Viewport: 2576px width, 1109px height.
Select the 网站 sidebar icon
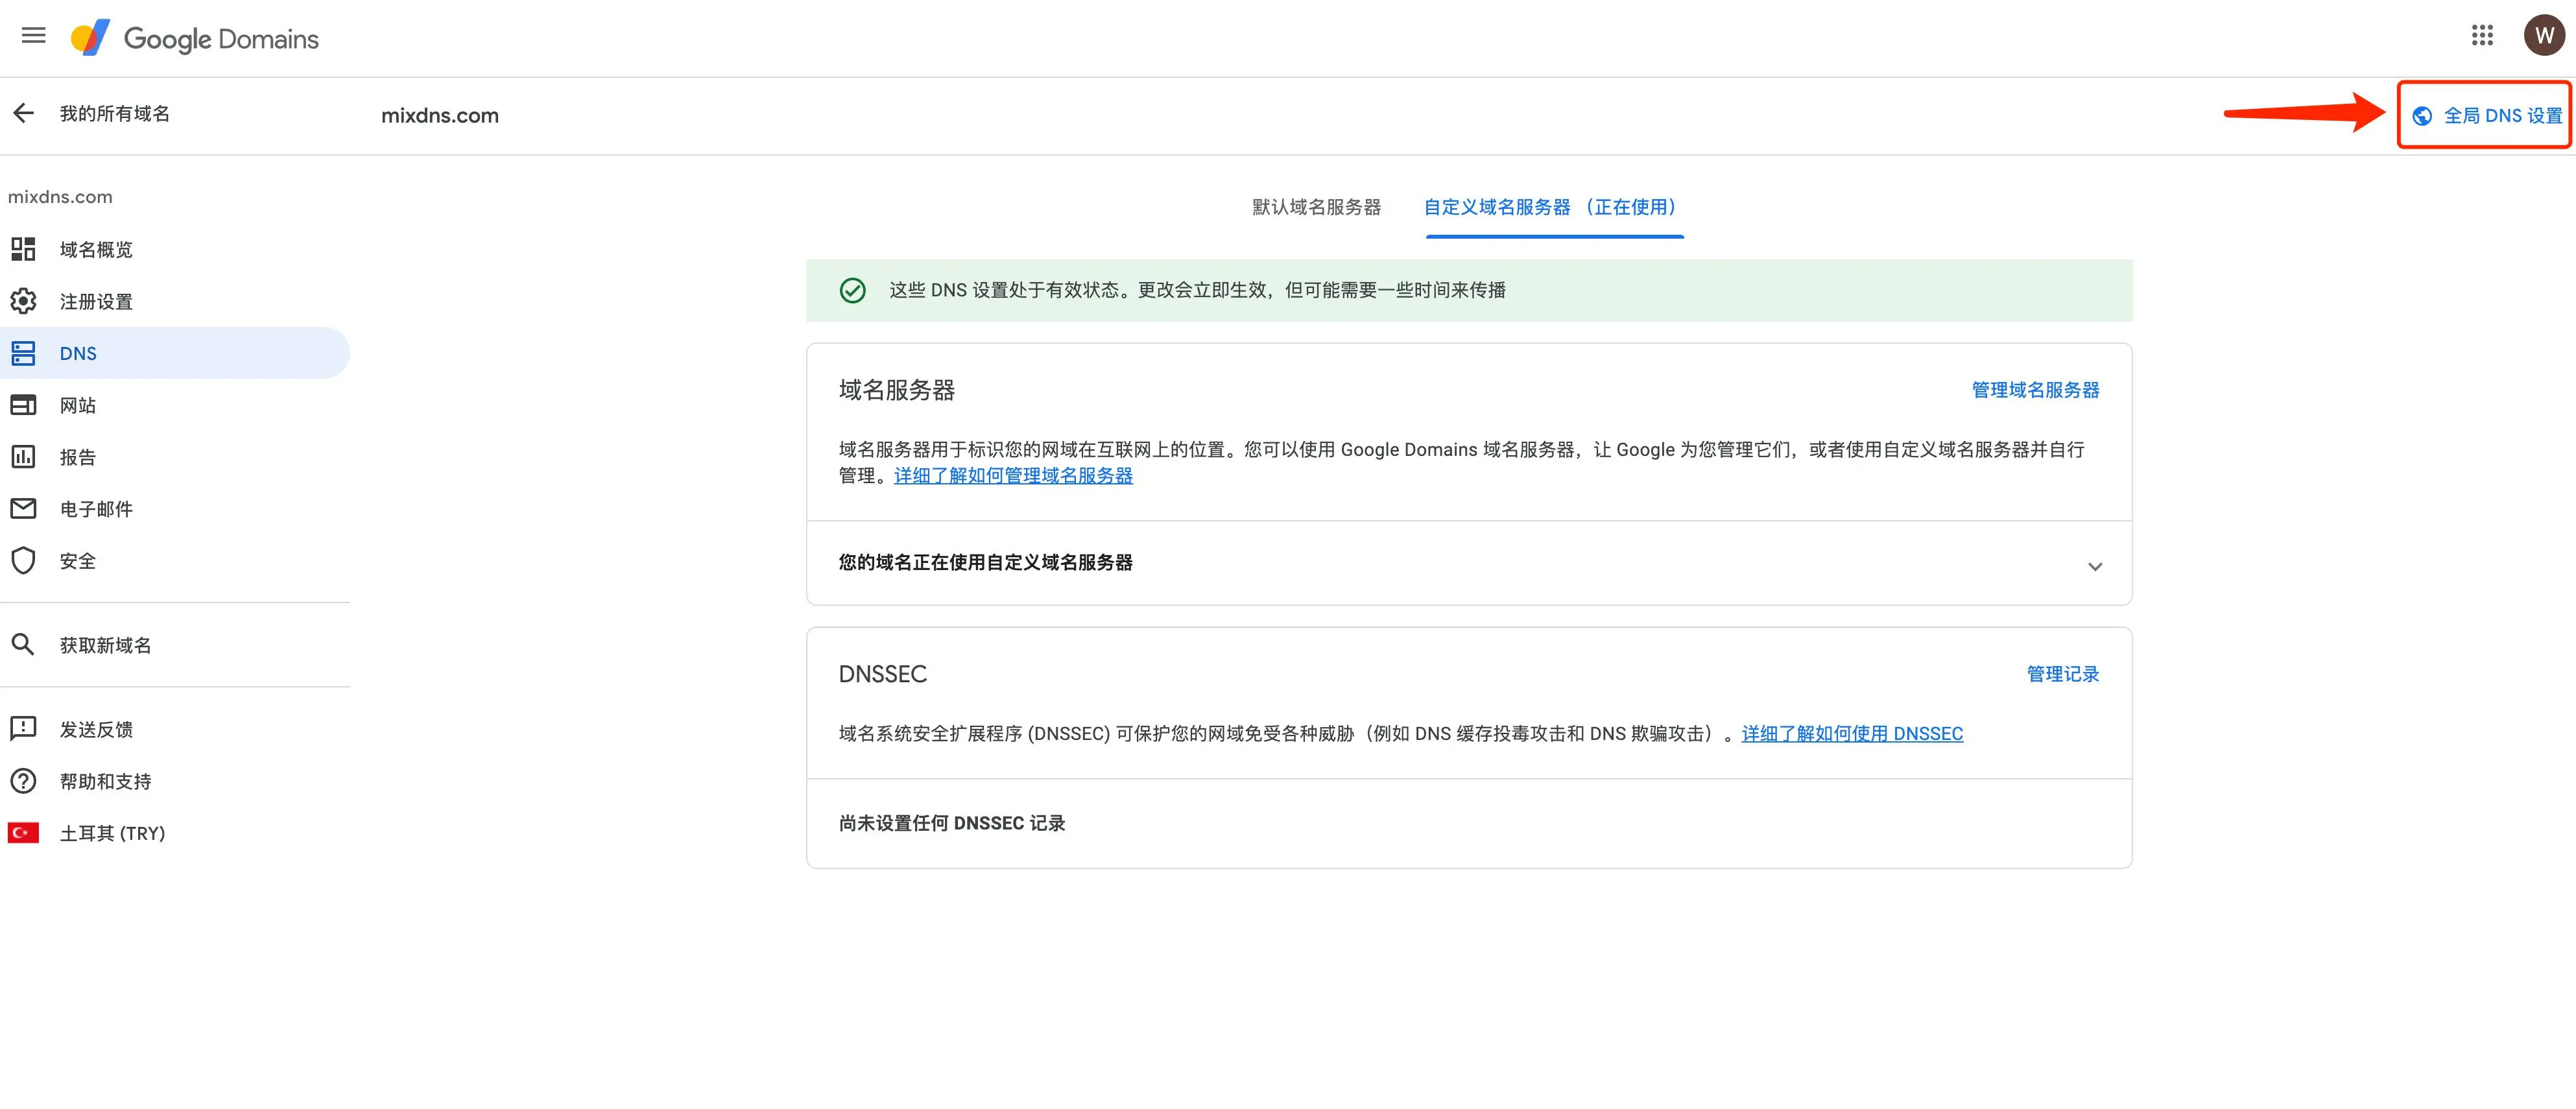(23, 404)
